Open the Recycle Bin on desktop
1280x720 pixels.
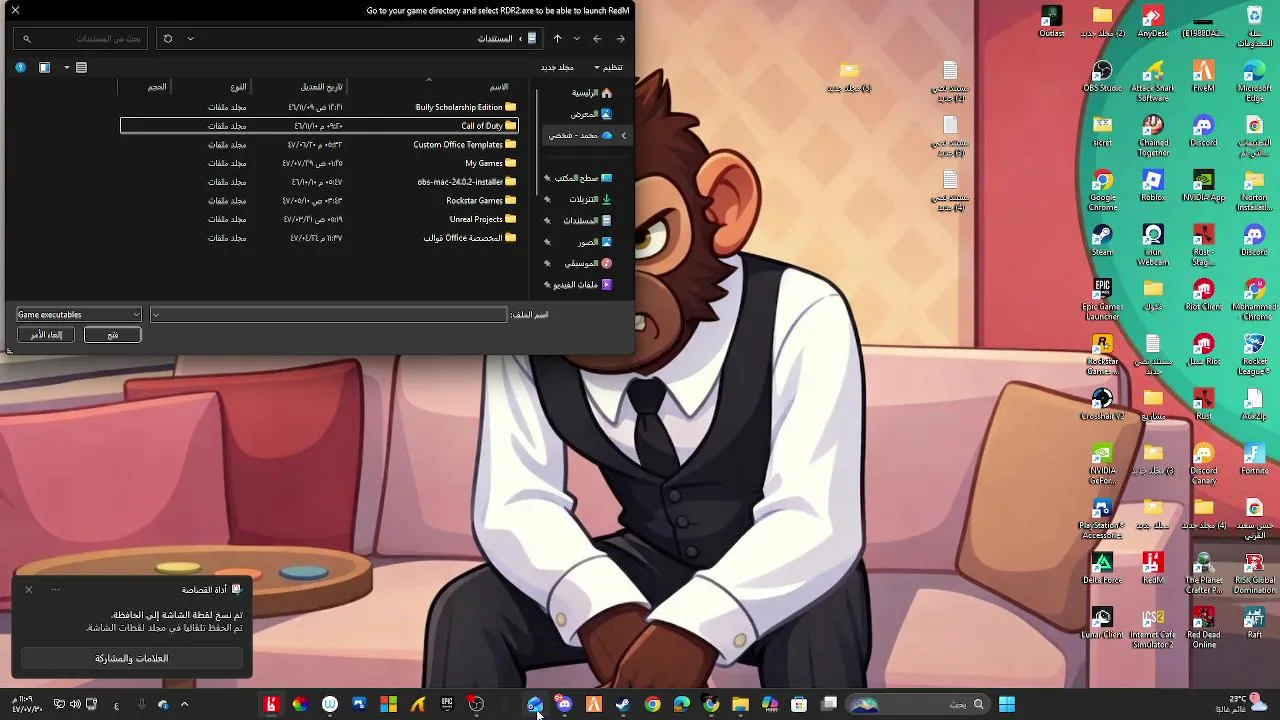[x=1254, y=27]
